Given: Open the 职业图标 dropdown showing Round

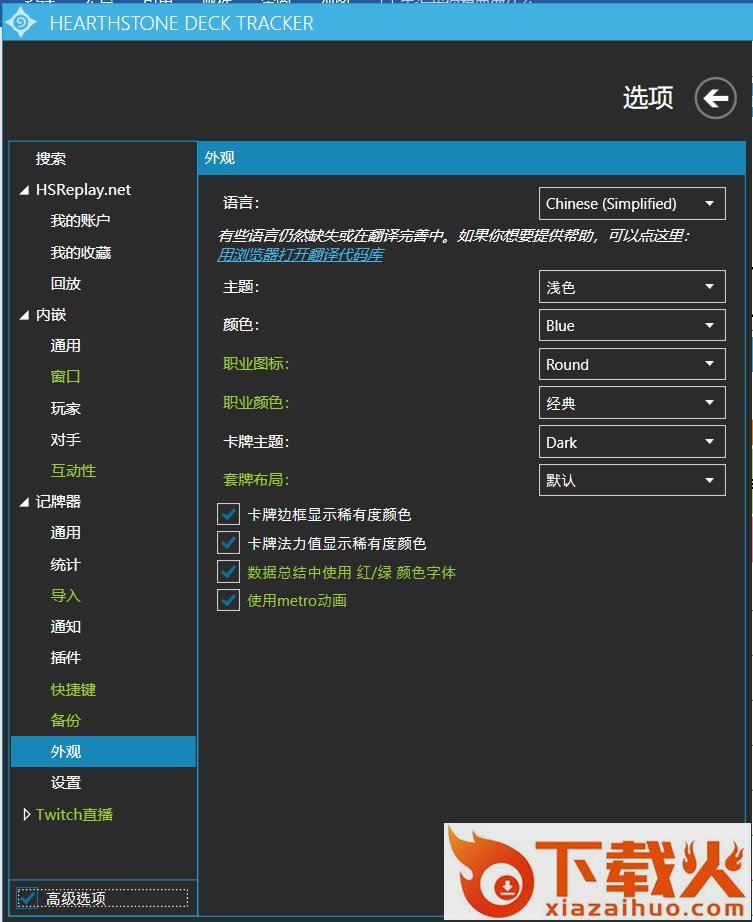Looking at the screenshot, I should [x=632, y=364].
